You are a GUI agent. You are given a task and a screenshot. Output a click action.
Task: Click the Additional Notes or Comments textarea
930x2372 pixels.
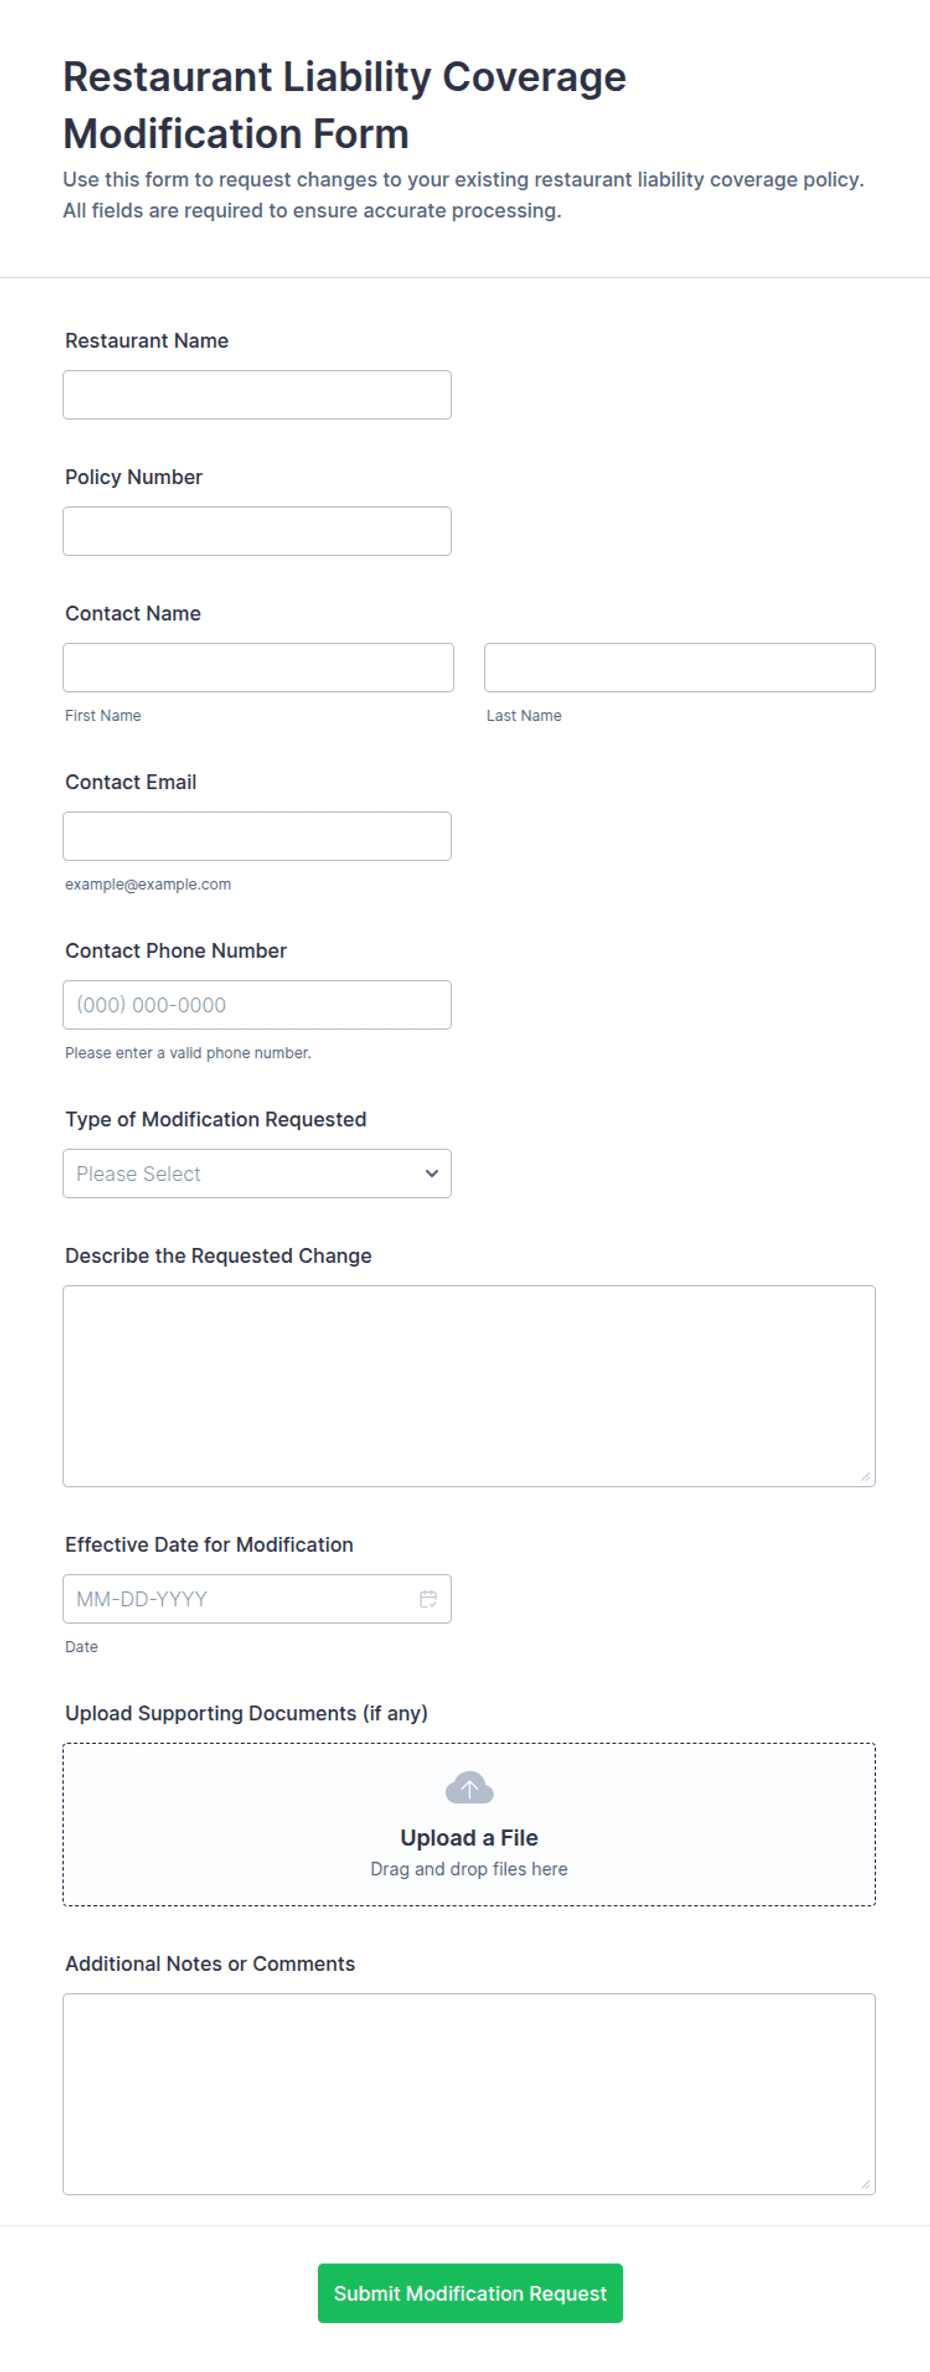(469, 2094)
